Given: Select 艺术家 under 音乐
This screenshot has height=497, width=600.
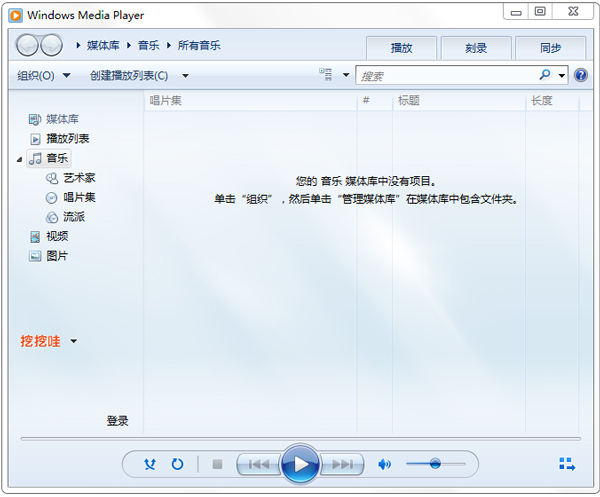Looking at the screenshot, I should point(79,178).
